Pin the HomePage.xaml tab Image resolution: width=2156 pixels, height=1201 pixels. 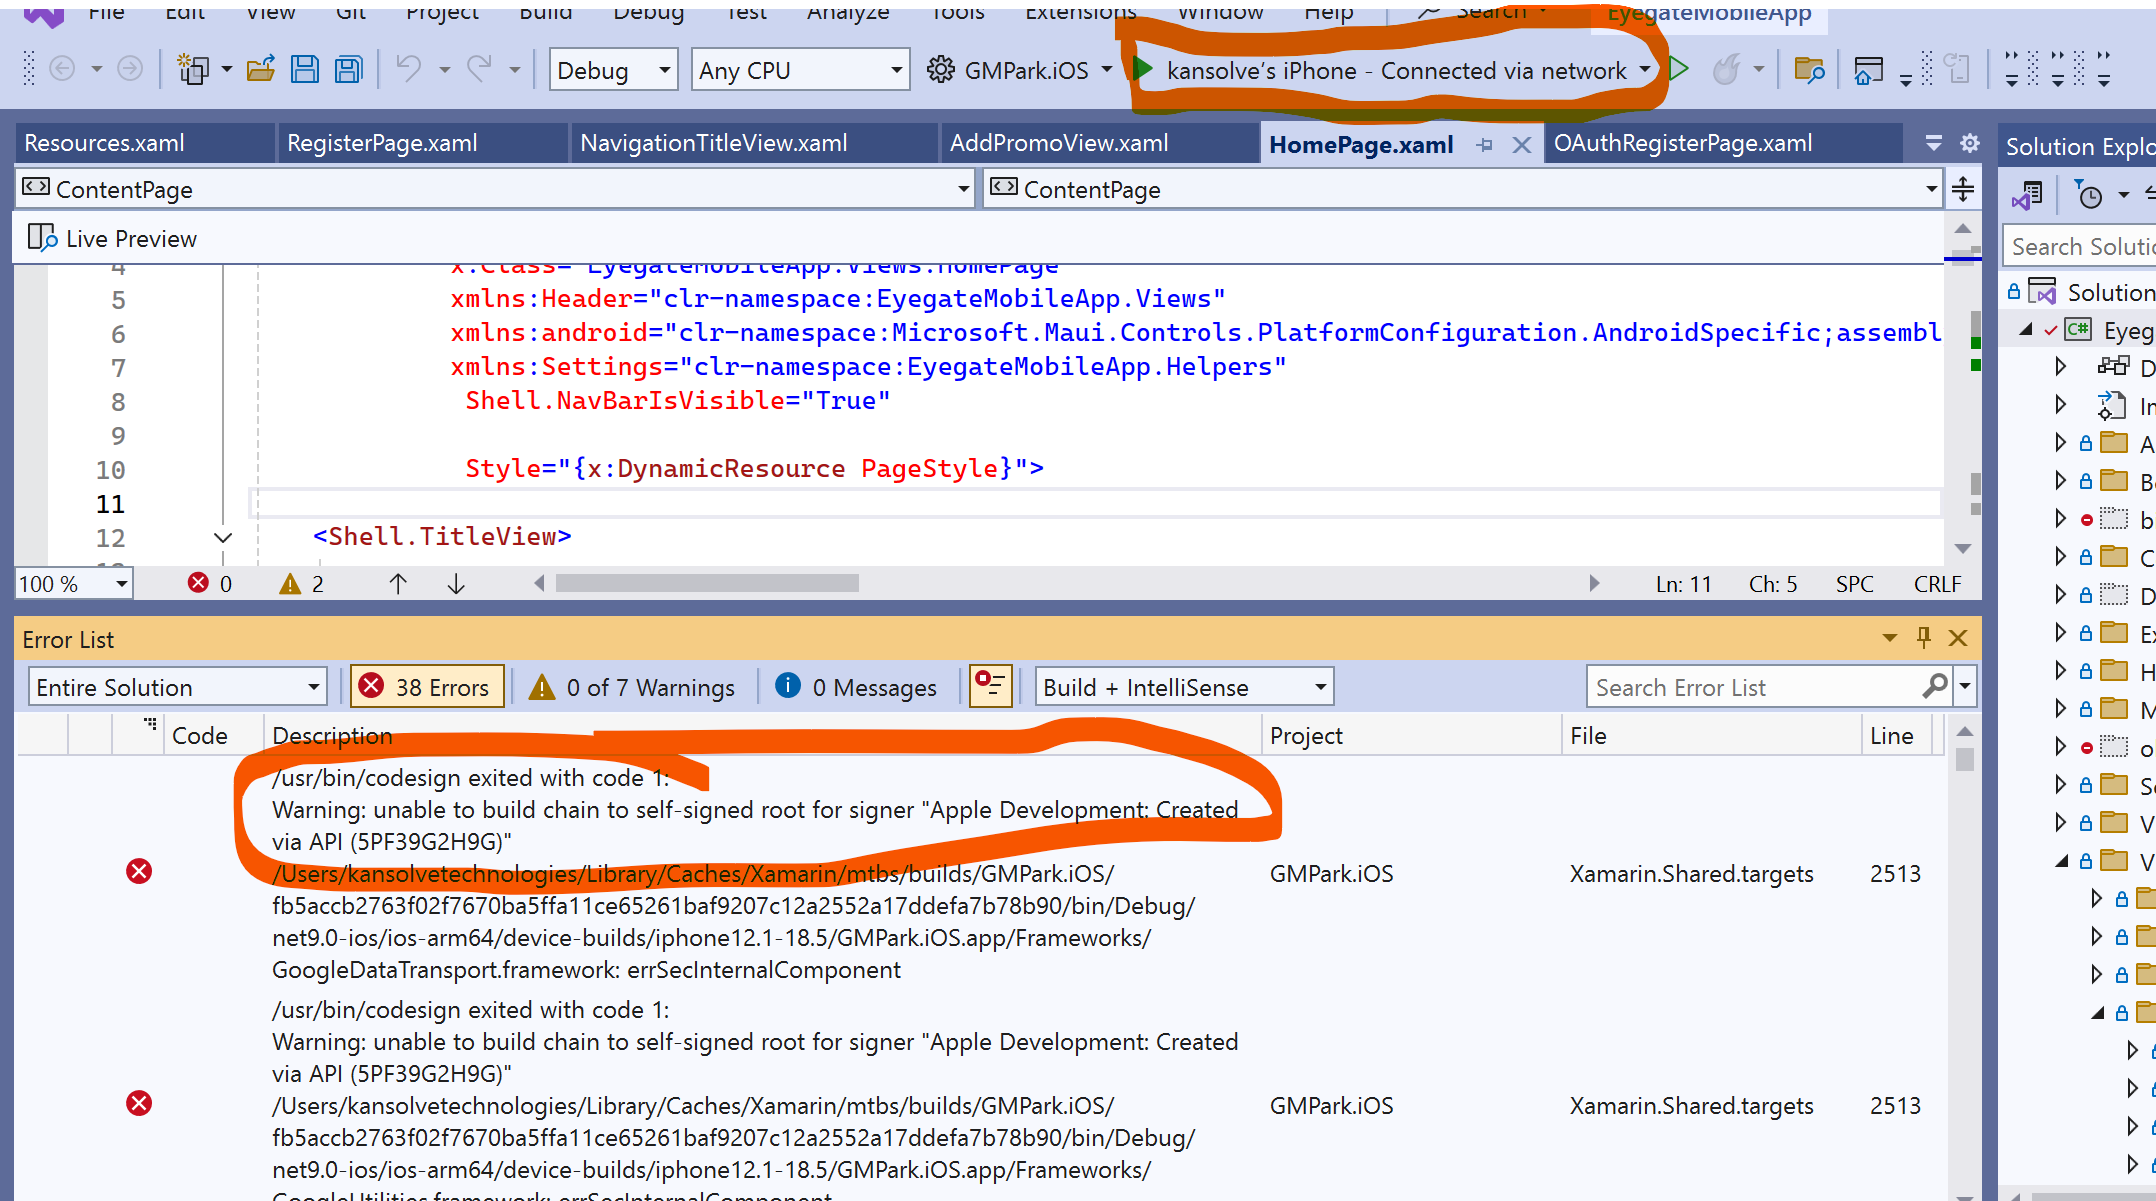(1484, 145)
